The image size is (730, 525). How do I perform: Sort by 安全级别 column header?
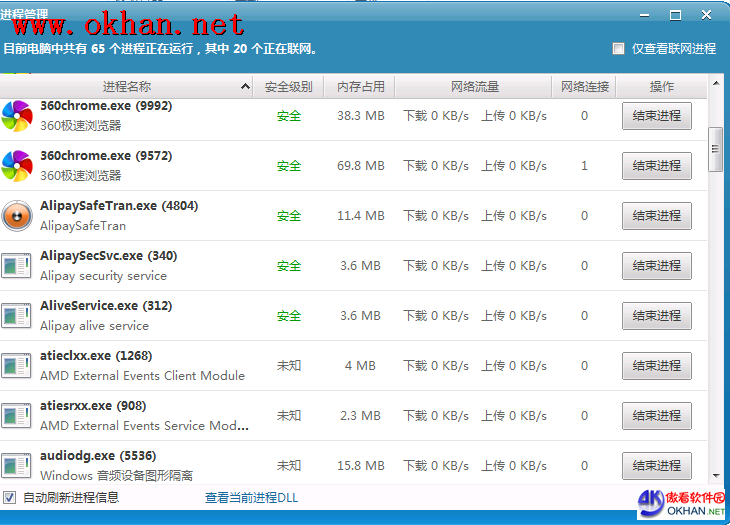[289, 87]
